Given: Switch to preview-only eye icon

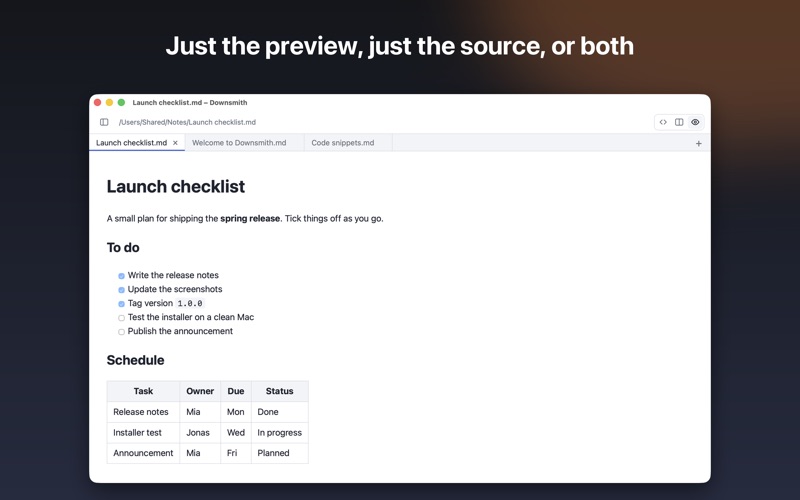Looking at the screenshot, I should 695,122.
